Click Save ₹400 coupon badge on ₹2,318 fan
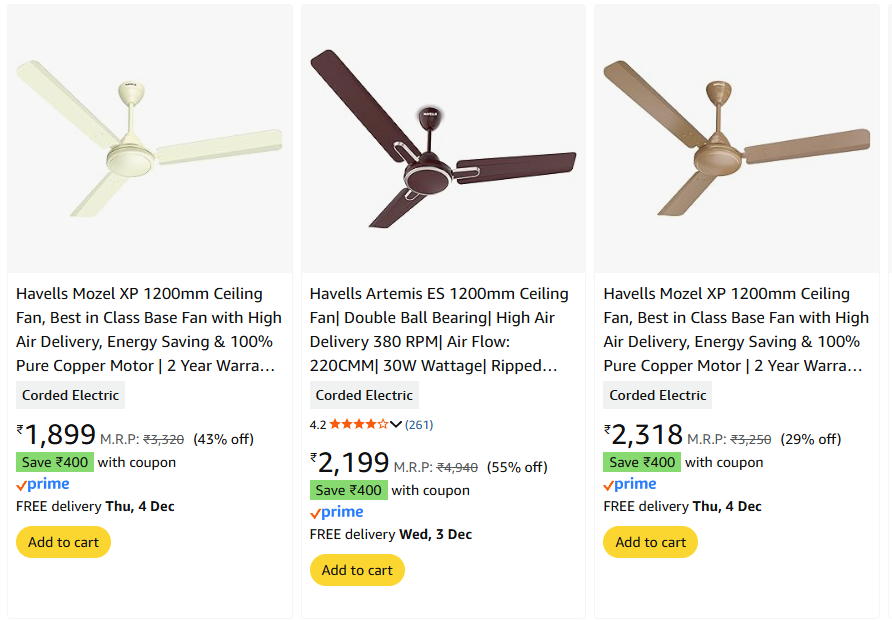 pos(642,462)
